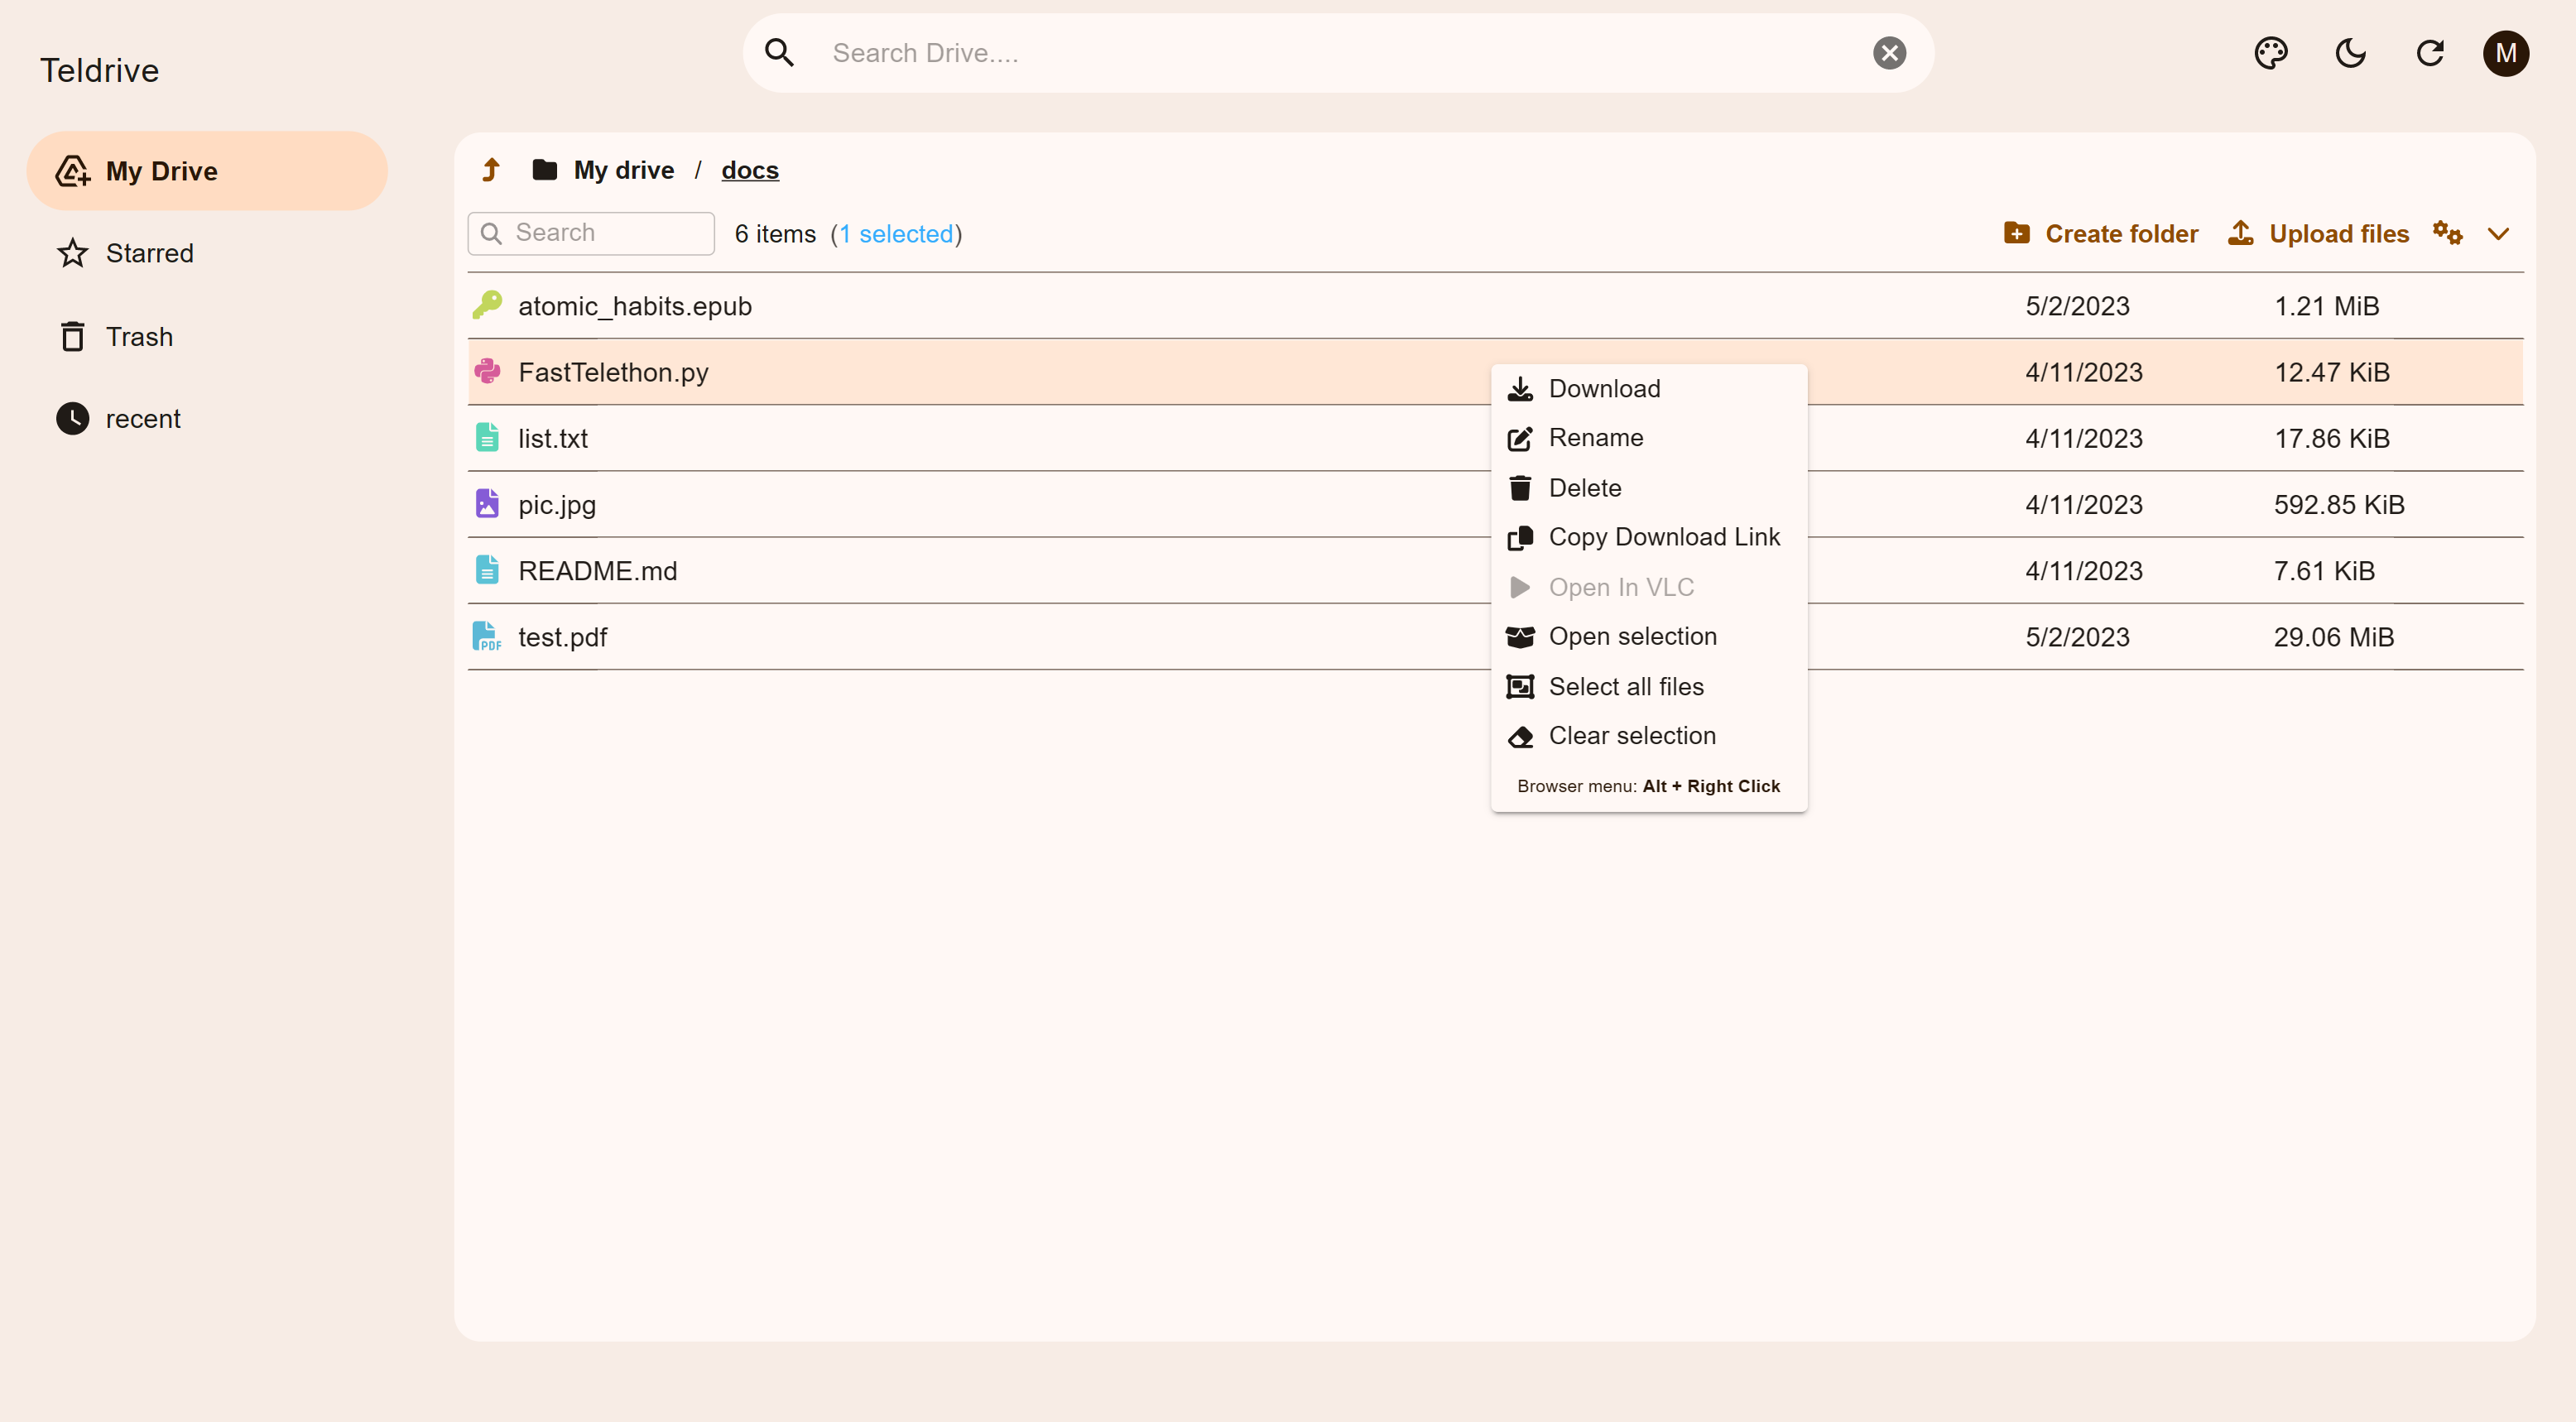
Task: Navigate to docs breadcrumb link
Action: (749, 170)
